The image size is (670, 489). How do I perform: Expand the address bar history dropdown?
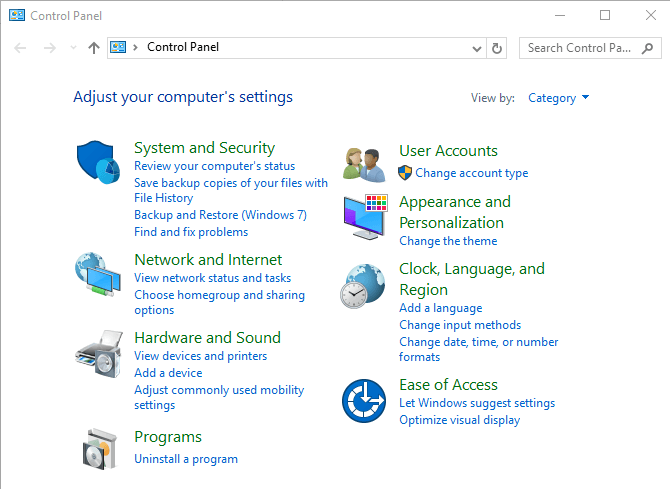click(x=477, y=49)
